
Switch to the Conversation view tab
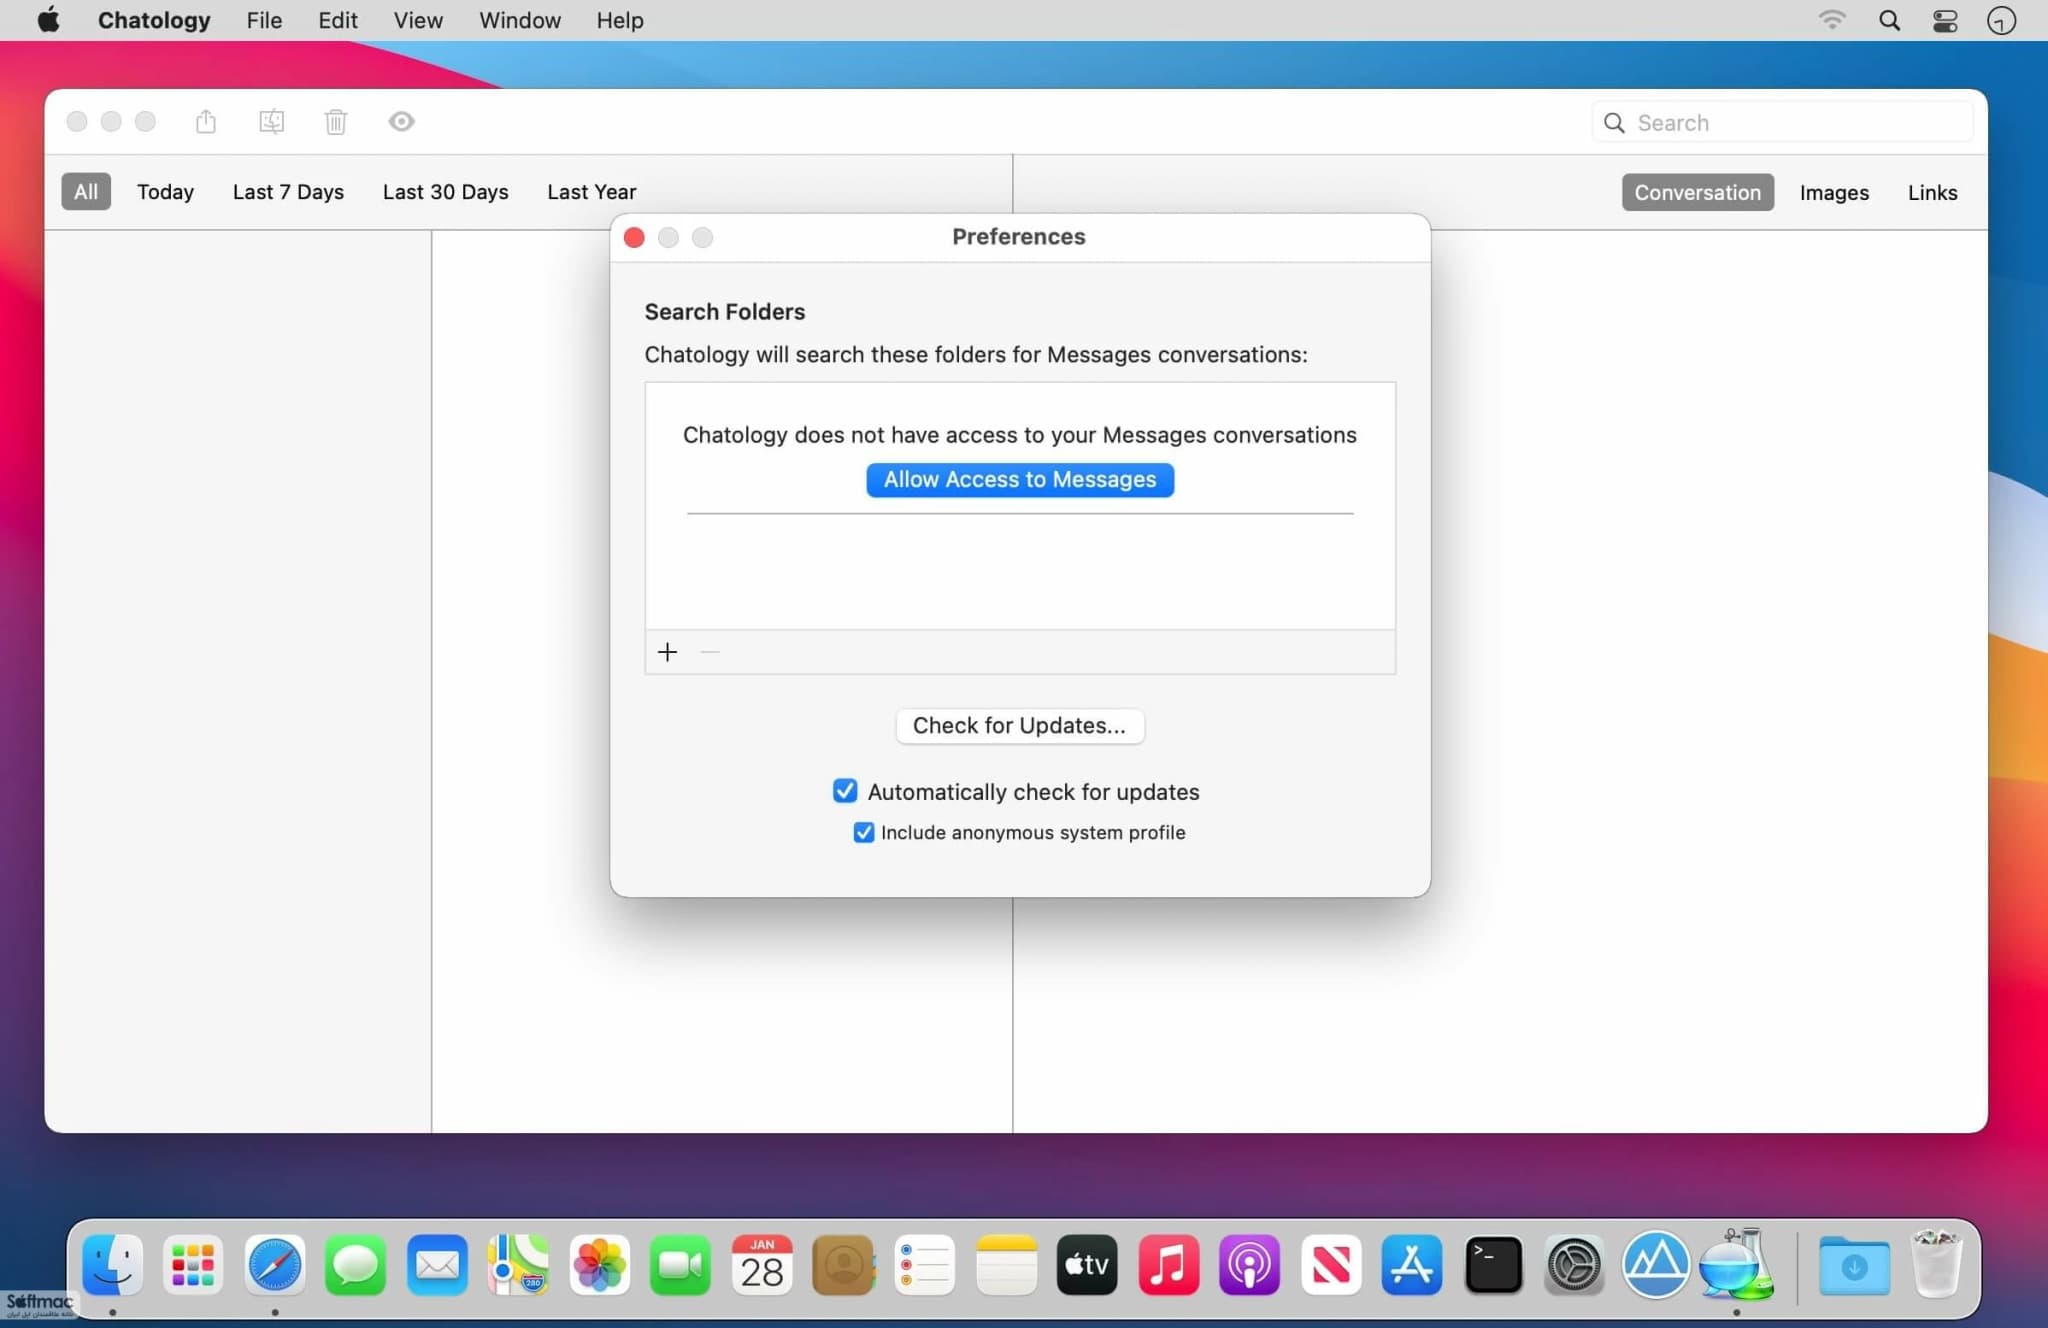click(x=1697, y=192)
